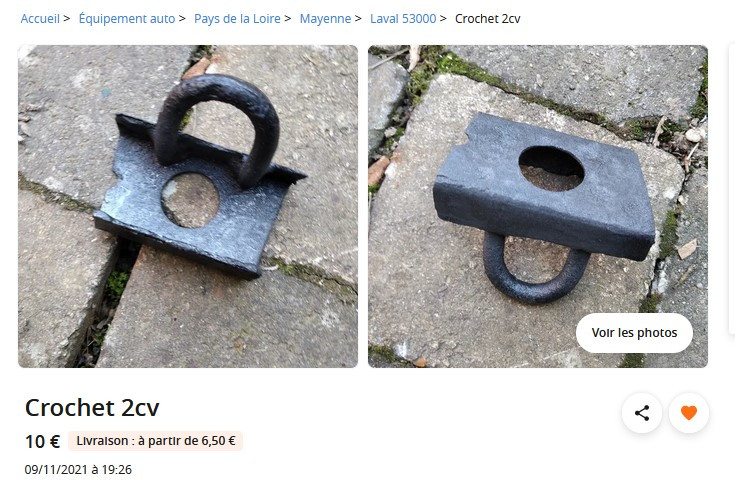This screenshot has height=480, width=735.
Task: Click the Voir les photos button
Action: coord(634,333)
